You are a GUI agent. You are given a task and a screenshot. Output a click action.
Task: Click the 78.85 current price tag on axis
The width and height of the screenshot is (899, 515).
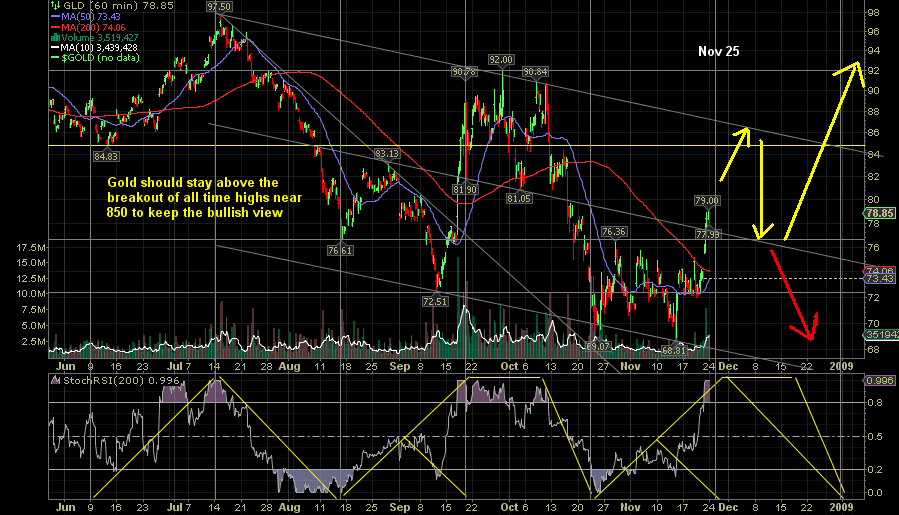point(880,213)
